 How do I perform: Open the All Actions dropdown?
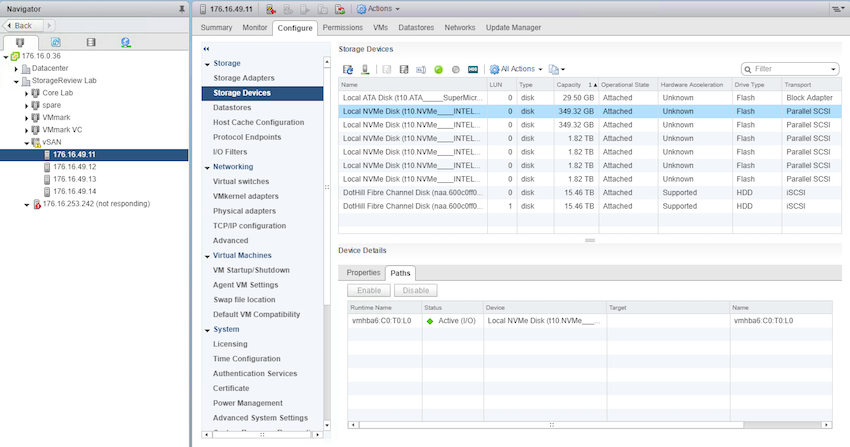coord(516,69)
